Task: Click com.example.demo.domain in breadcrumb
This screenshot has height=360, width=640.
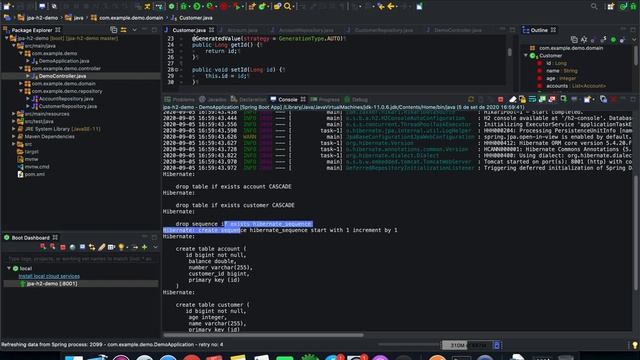Action: pos(131,18)
